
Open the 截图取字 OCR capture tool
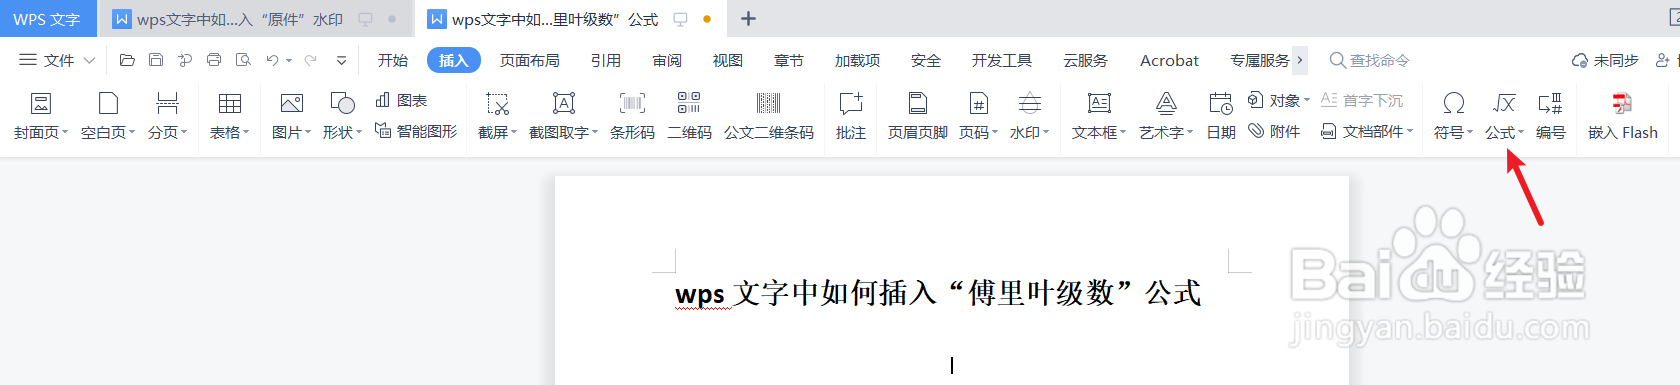click(x=564, y=116)
